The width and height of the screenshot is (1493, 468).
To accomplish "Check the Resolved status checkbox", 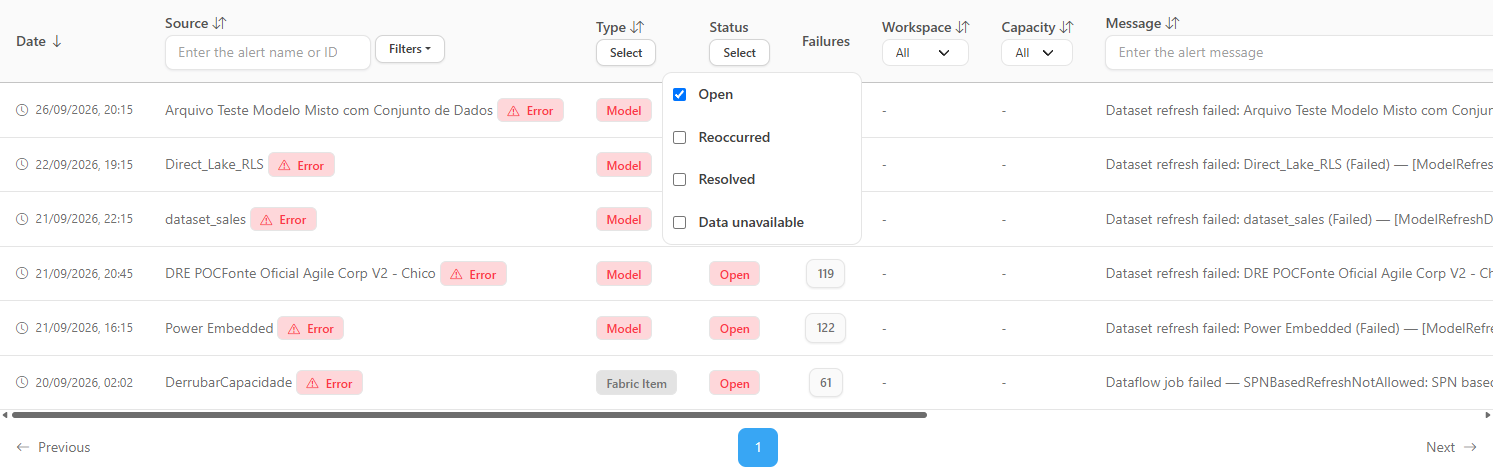I will coord(680,179).
